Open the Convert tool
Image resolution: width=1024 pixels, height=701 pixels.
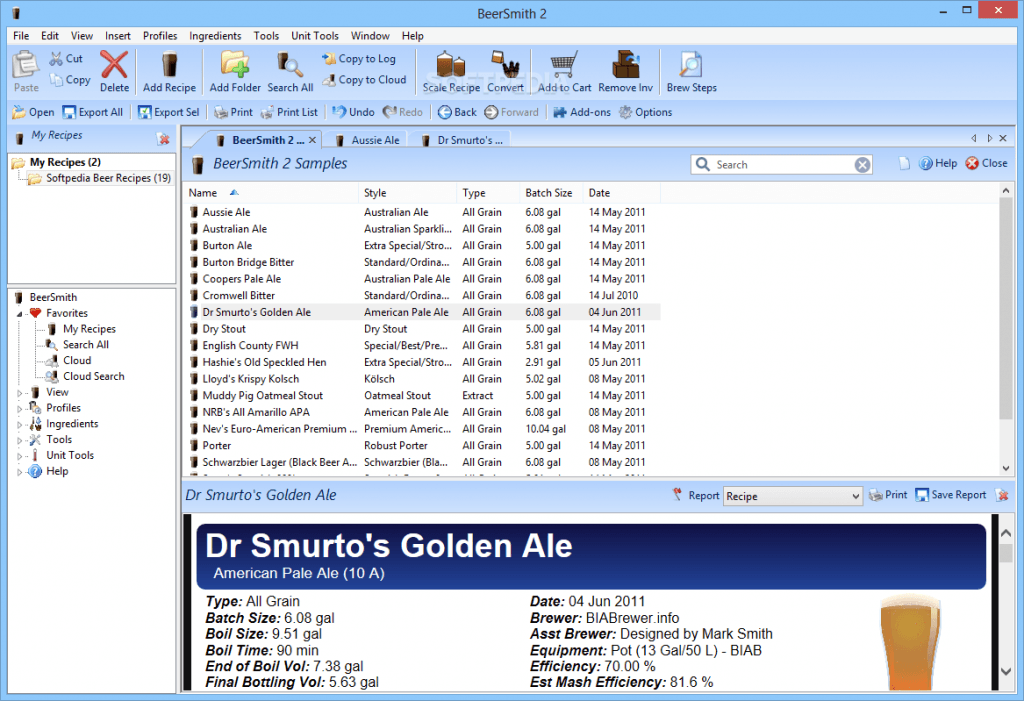506,70
